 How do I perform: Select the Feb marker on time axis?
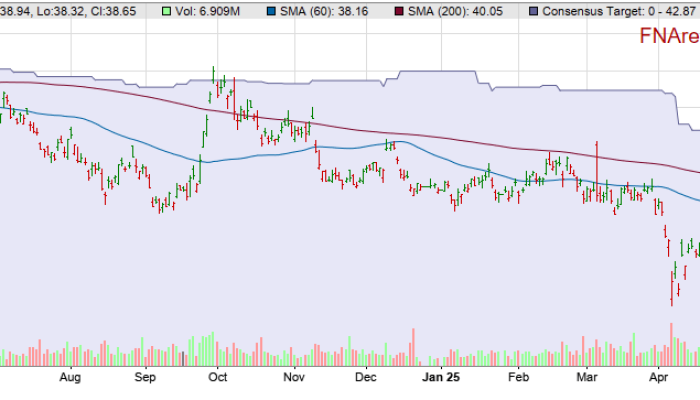point(518,378)
